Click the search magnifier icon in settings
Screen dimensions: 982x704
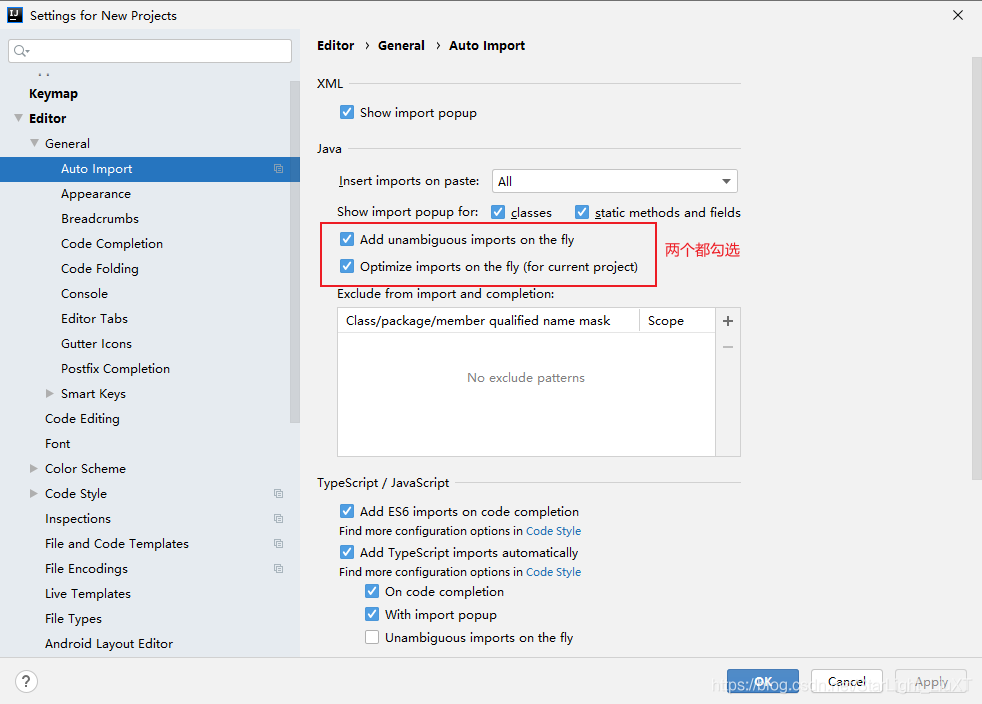[x=19, y=51]
